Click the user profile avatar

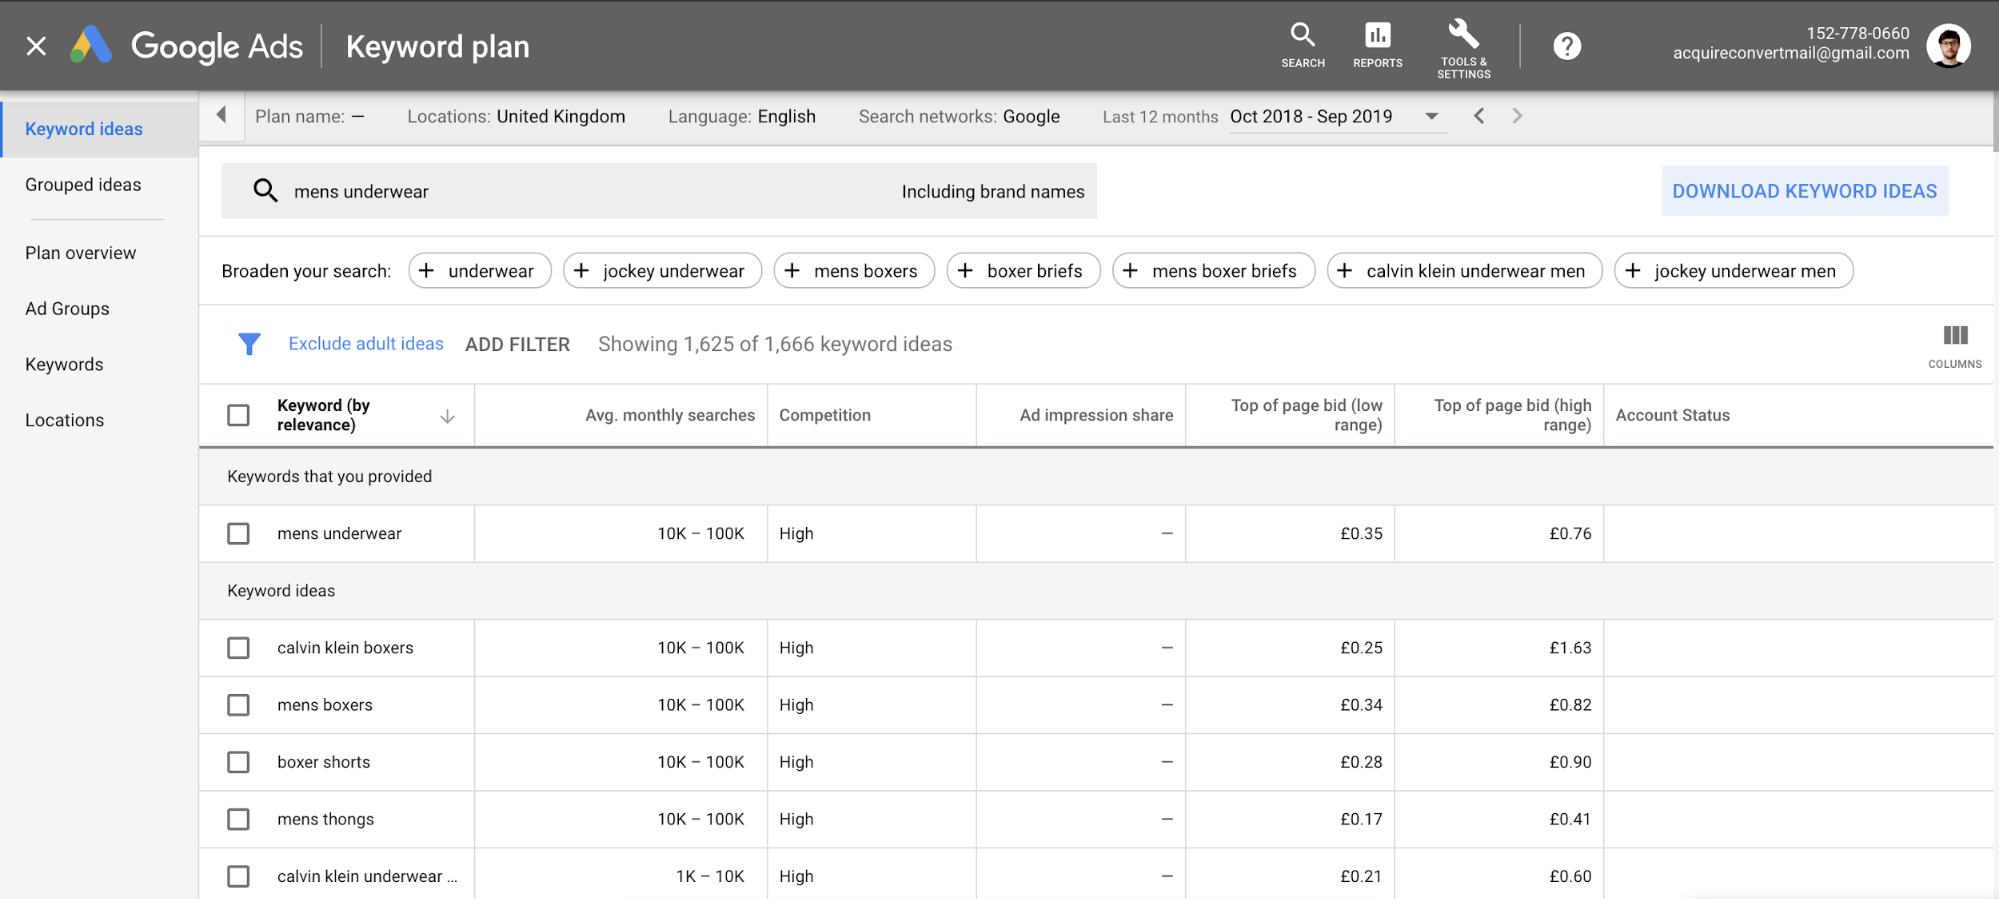point(1947,46)
